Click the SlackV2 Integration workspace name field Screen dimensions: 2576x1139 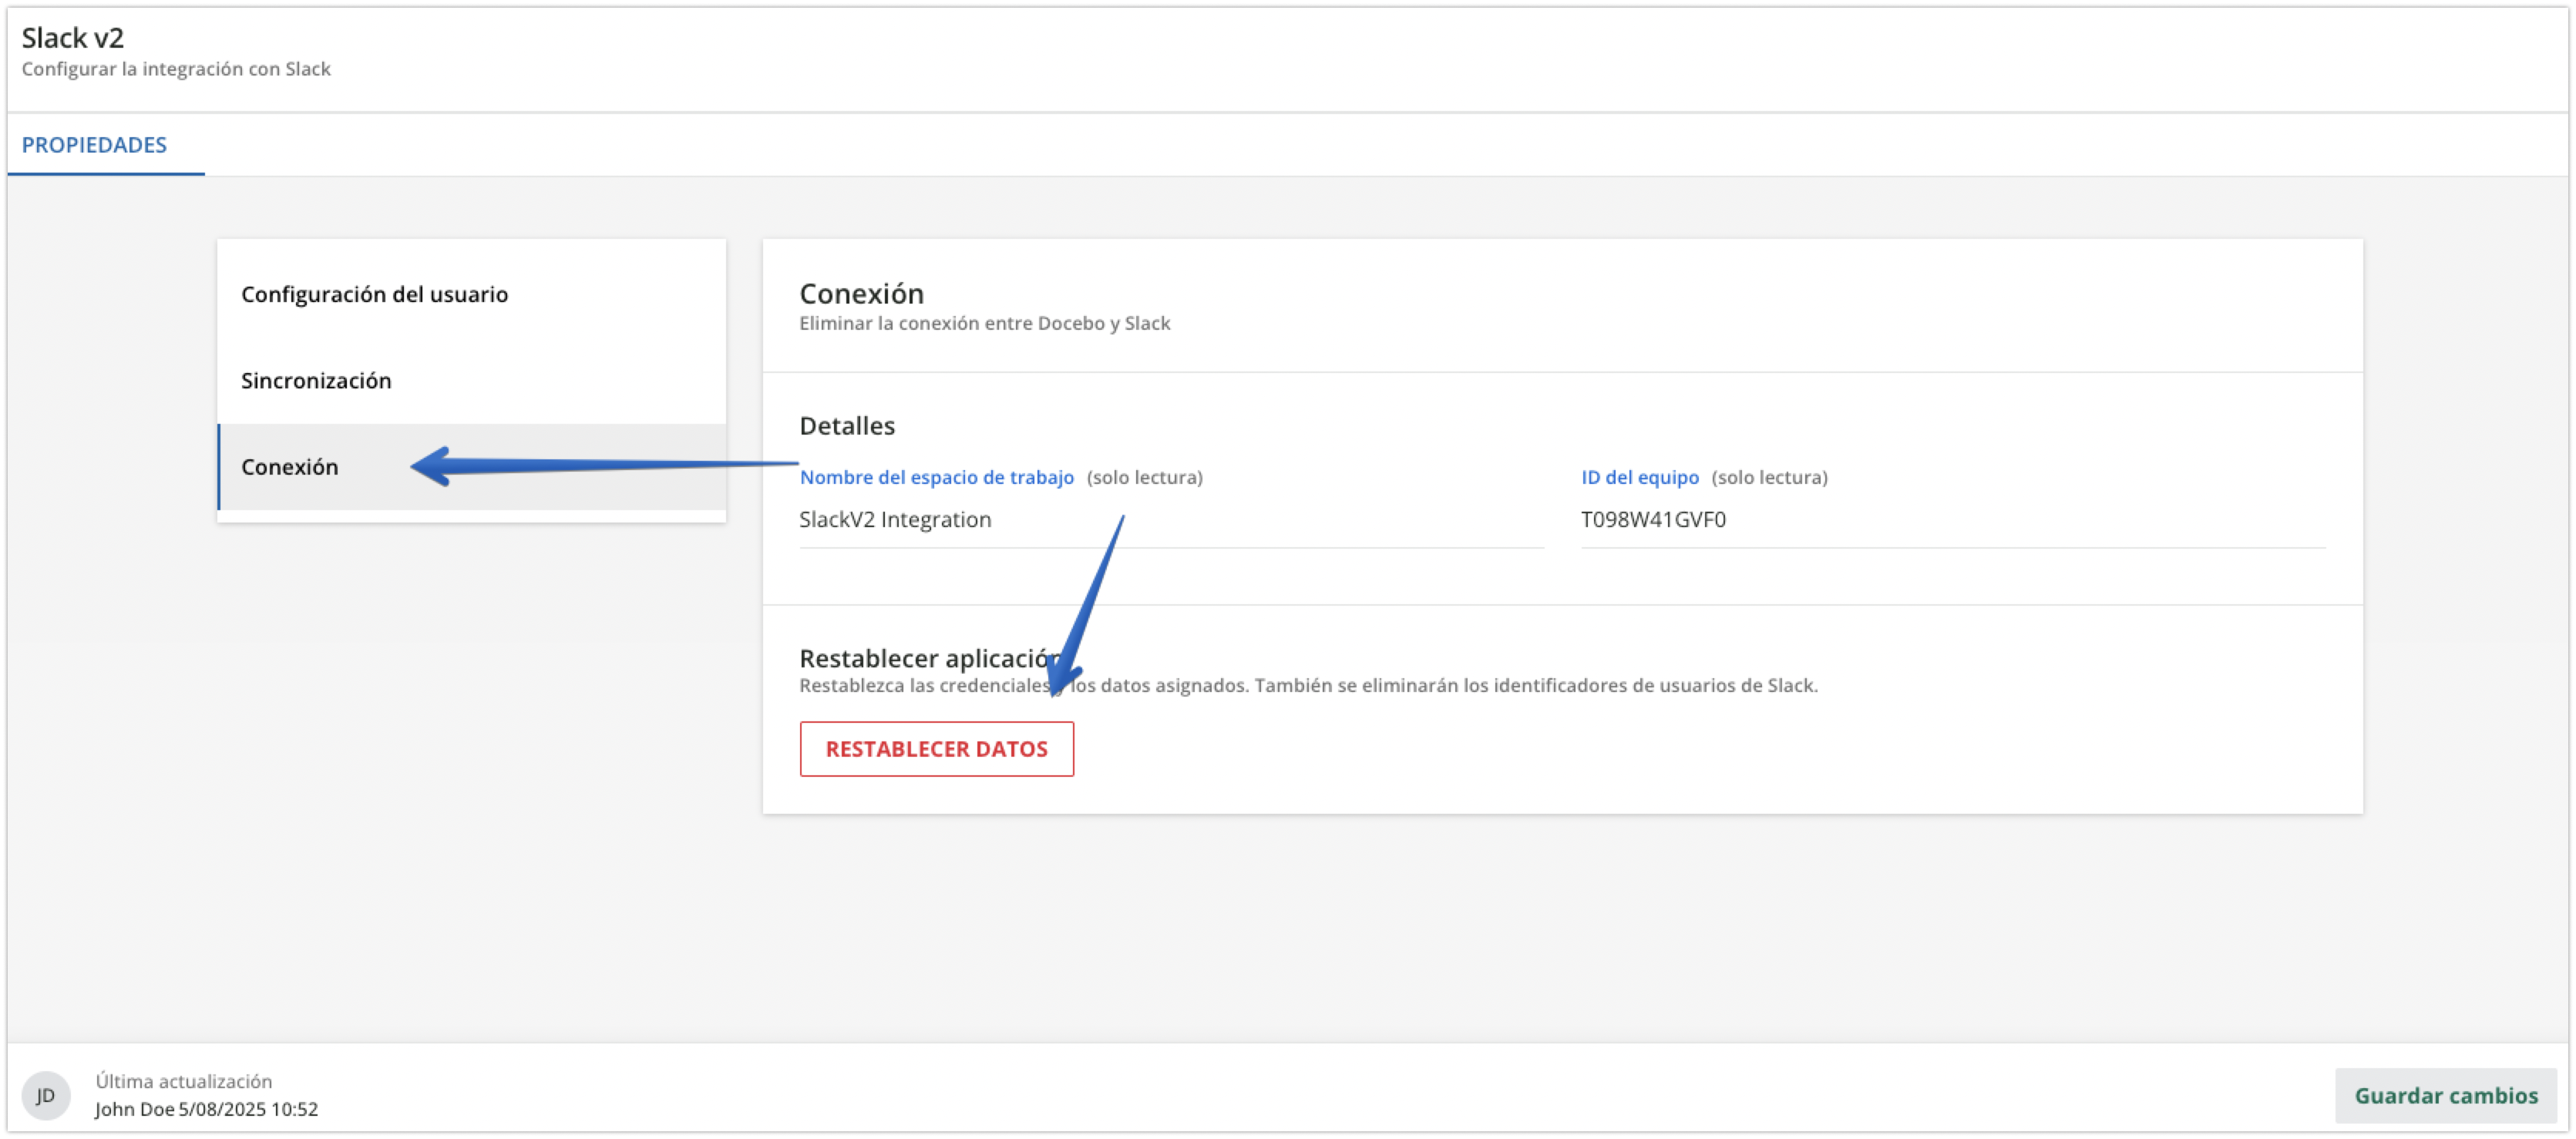tap(895, 519)
